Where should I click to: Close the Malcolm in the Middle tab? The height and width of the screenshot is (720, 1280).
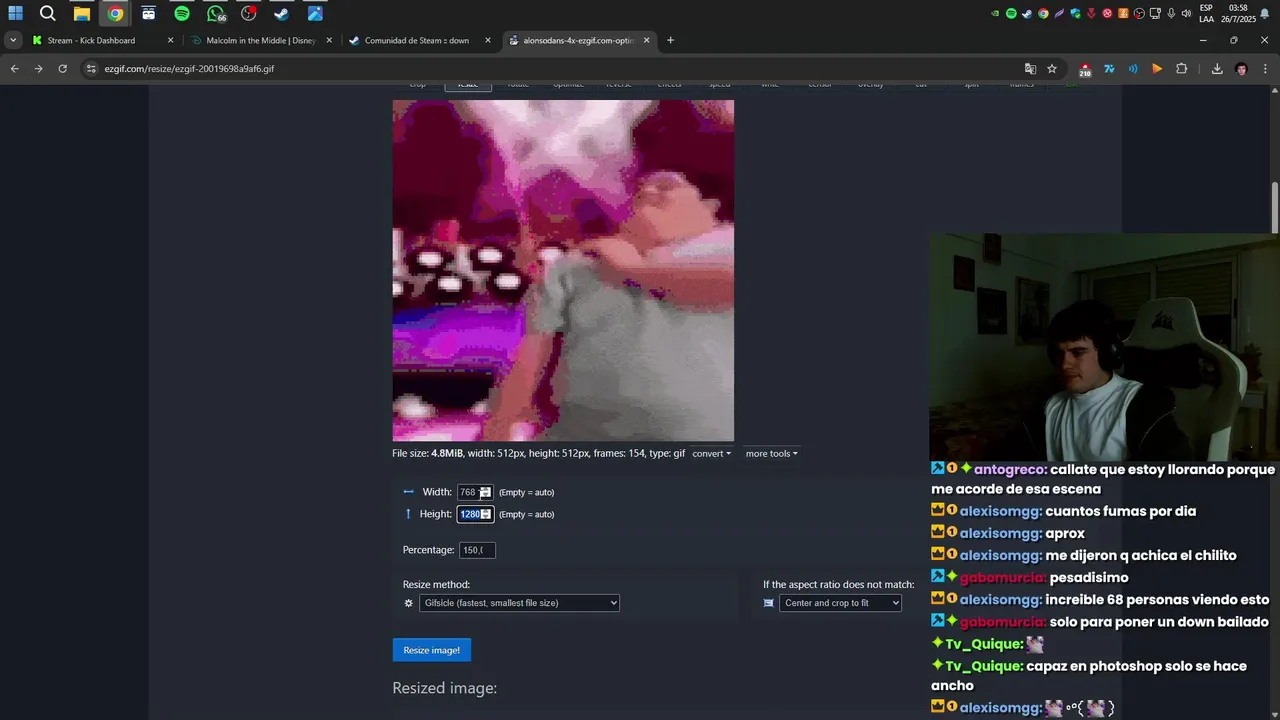[329, 40]
